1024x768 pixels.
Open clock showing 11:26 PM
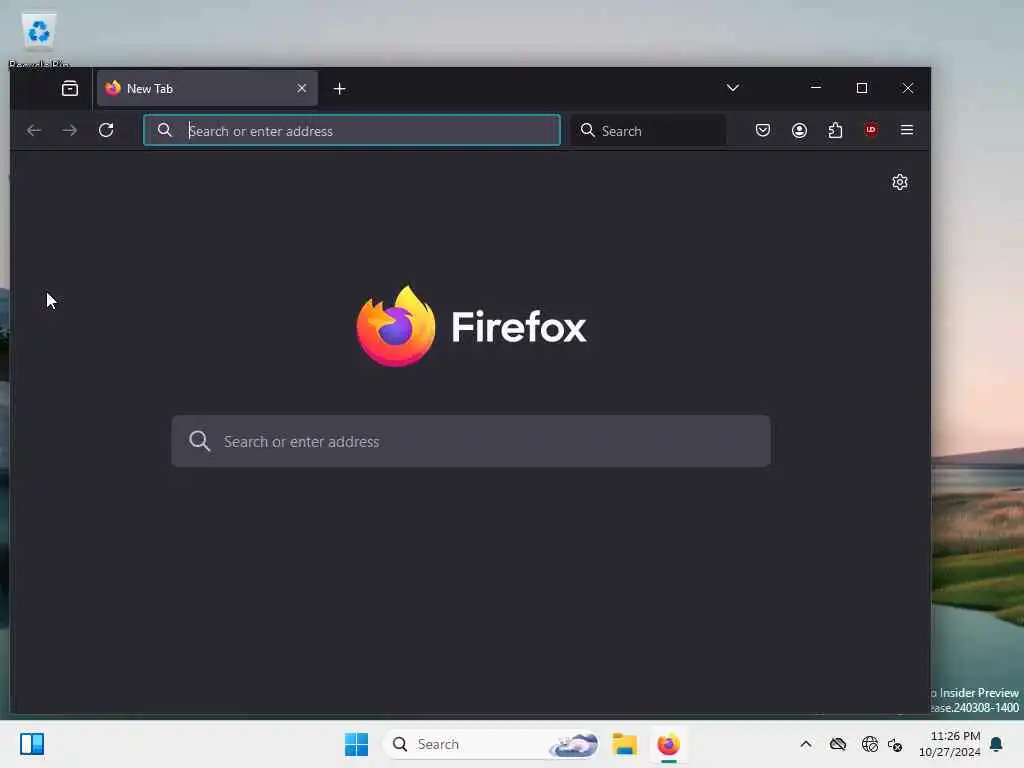[x=949, y=744]
